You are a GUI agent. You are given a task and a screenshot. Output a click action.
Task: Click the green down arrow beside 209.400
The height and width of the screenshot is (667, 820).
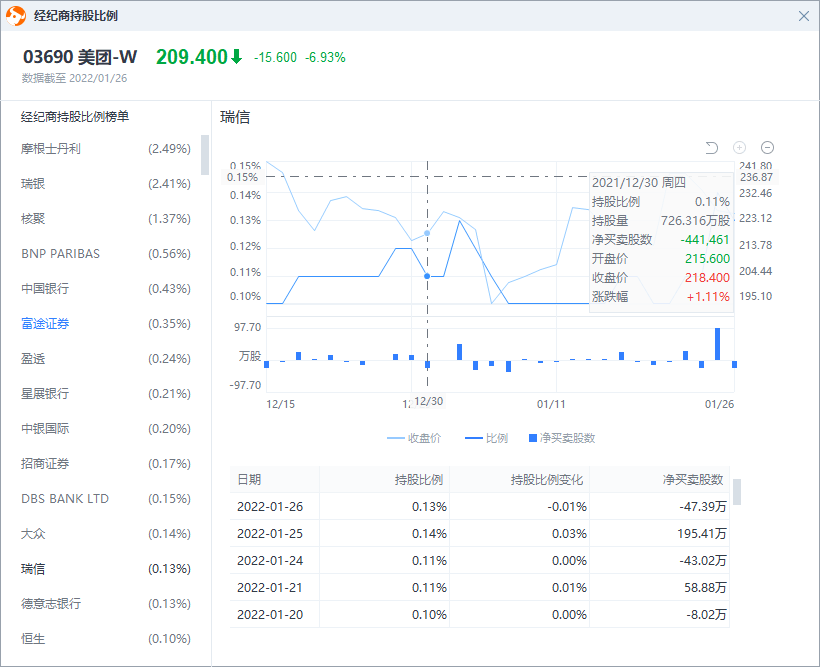(237, 57)
